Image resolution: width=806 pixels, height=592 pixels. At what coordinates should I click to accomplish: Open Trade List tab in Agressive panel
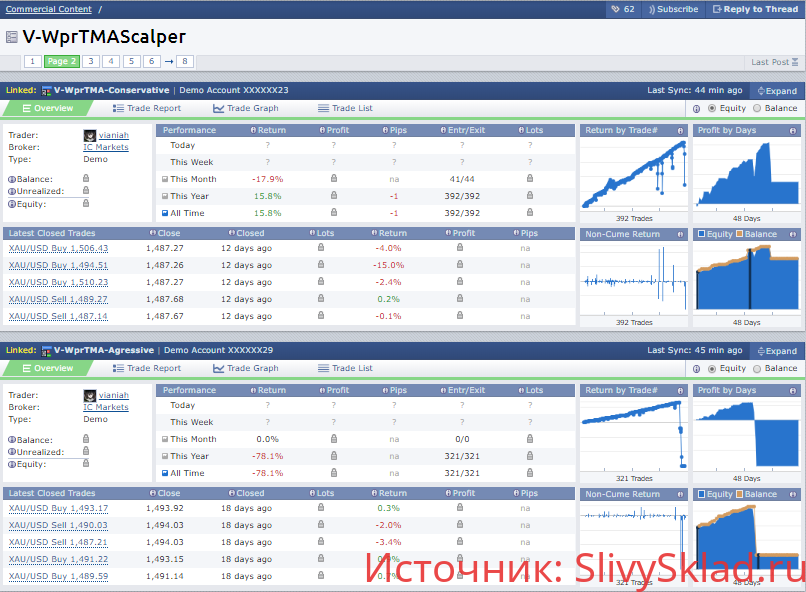click(x=345, y=368)
